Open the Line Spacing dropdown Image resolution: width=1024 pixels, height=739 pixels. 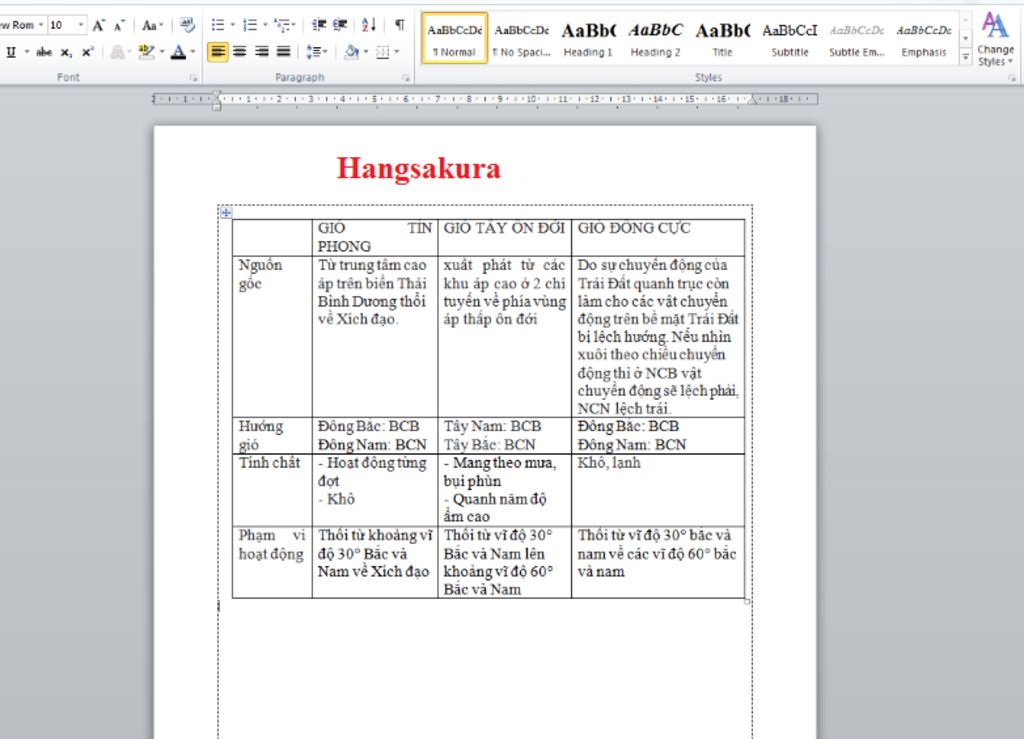coord(317,51)
